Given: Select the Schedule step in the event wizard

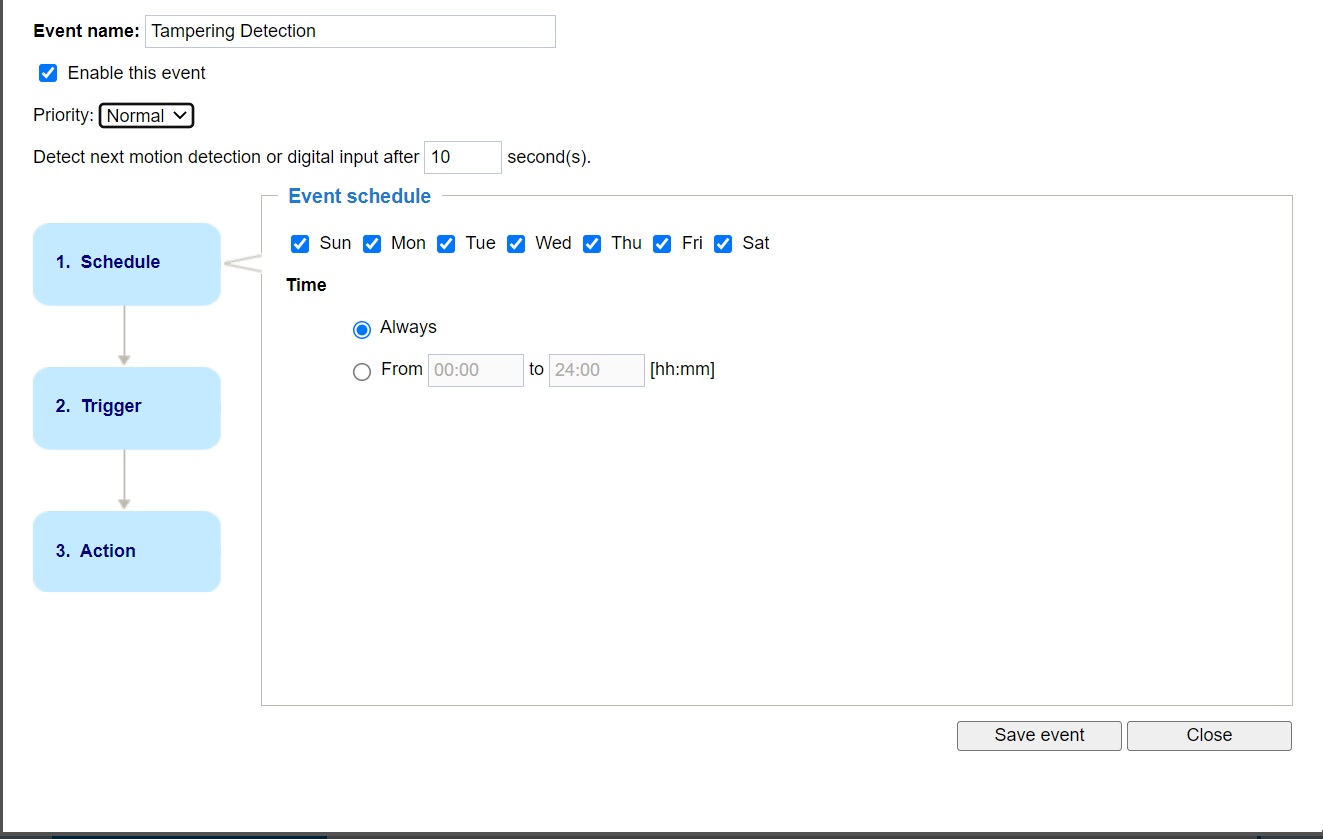Looking at the screenshot, I should click(x=126, y=262).
